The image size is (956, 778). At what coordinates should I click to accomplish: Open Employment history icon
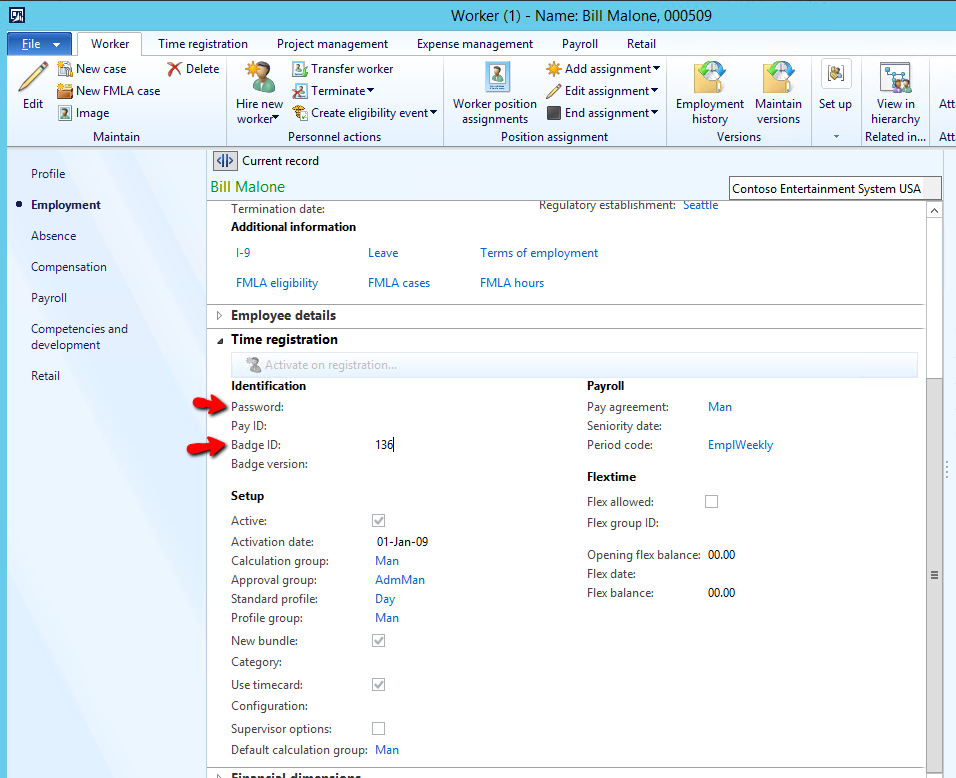pyautogui.click(x=710, y=78)
